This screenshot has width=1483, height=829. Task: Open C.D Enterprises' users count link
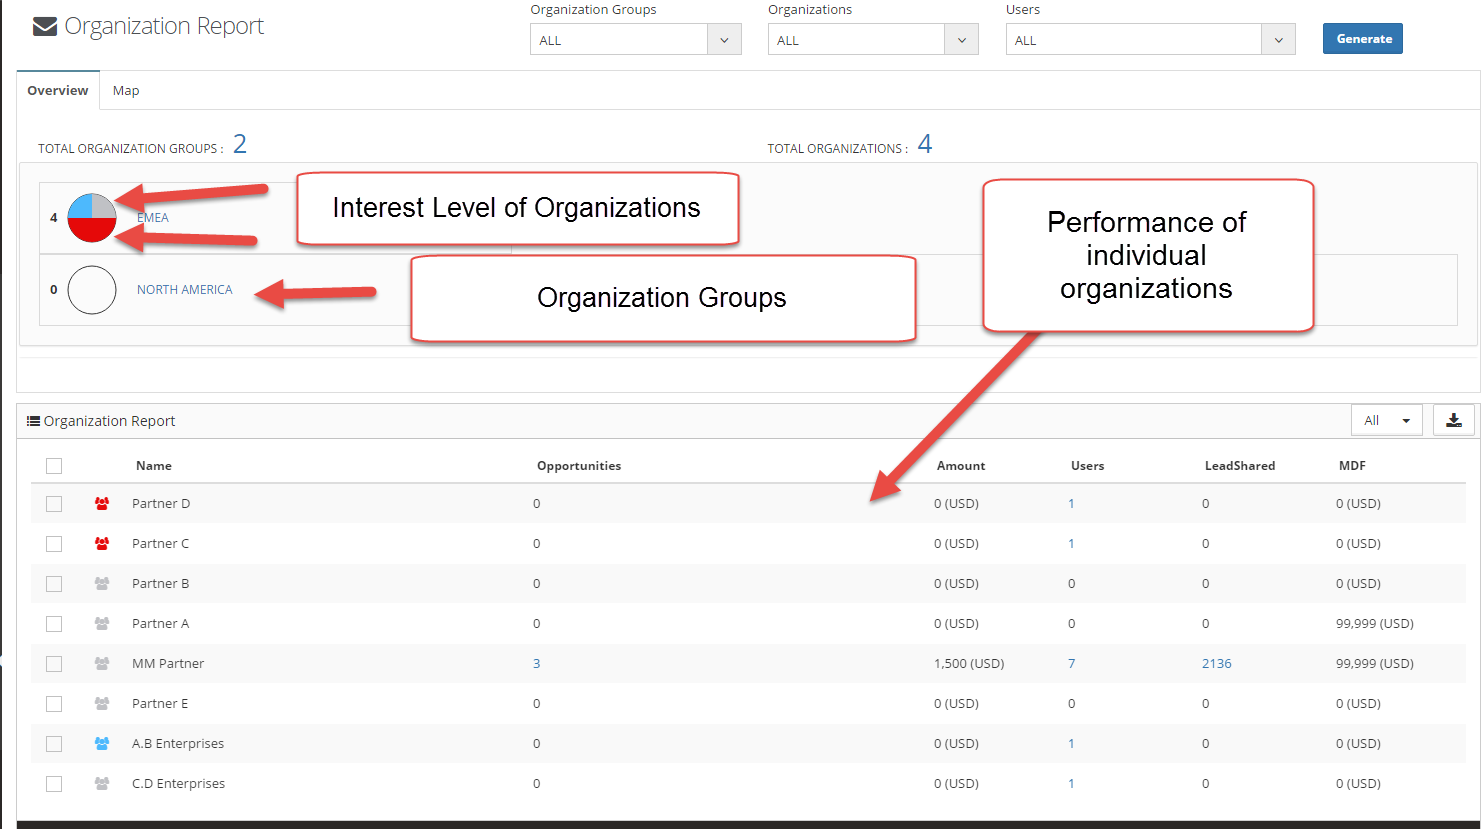point(1071,784)
